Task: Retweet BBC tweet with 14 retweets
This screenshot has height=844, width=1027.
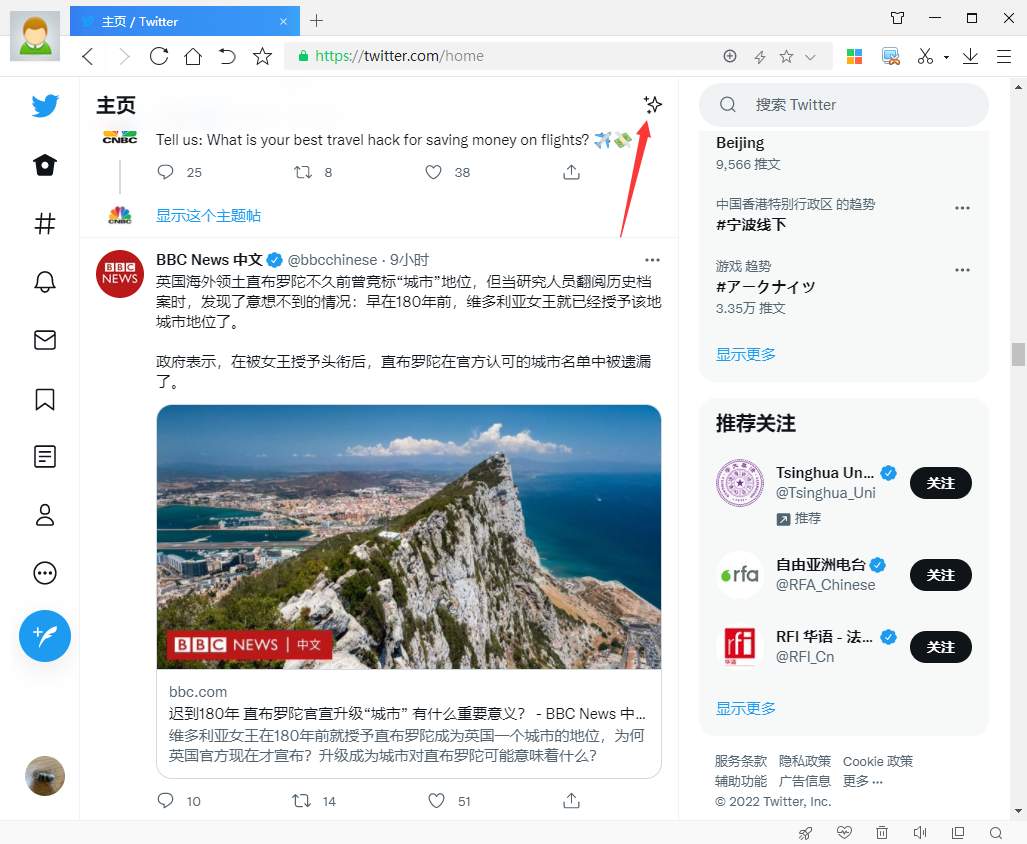Action: pos(301,801)
